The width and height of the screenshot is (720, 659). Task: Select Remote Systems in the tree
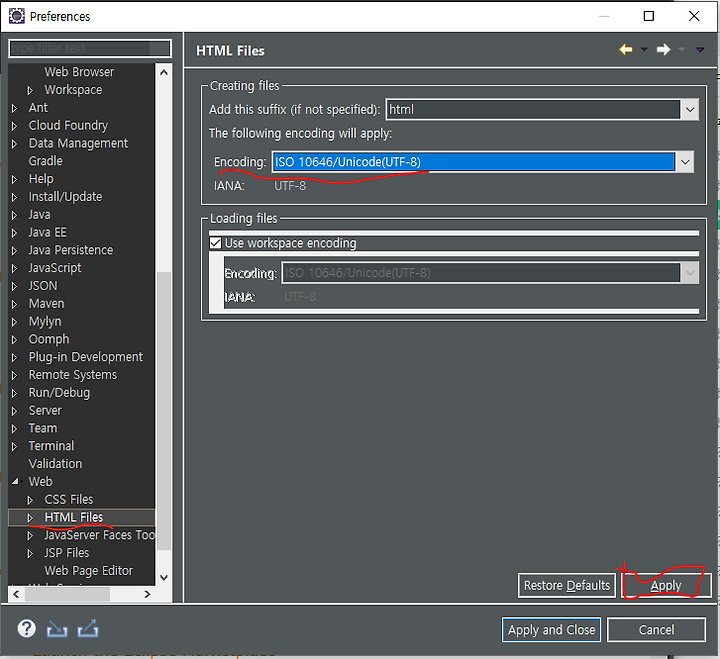(73, 375)
